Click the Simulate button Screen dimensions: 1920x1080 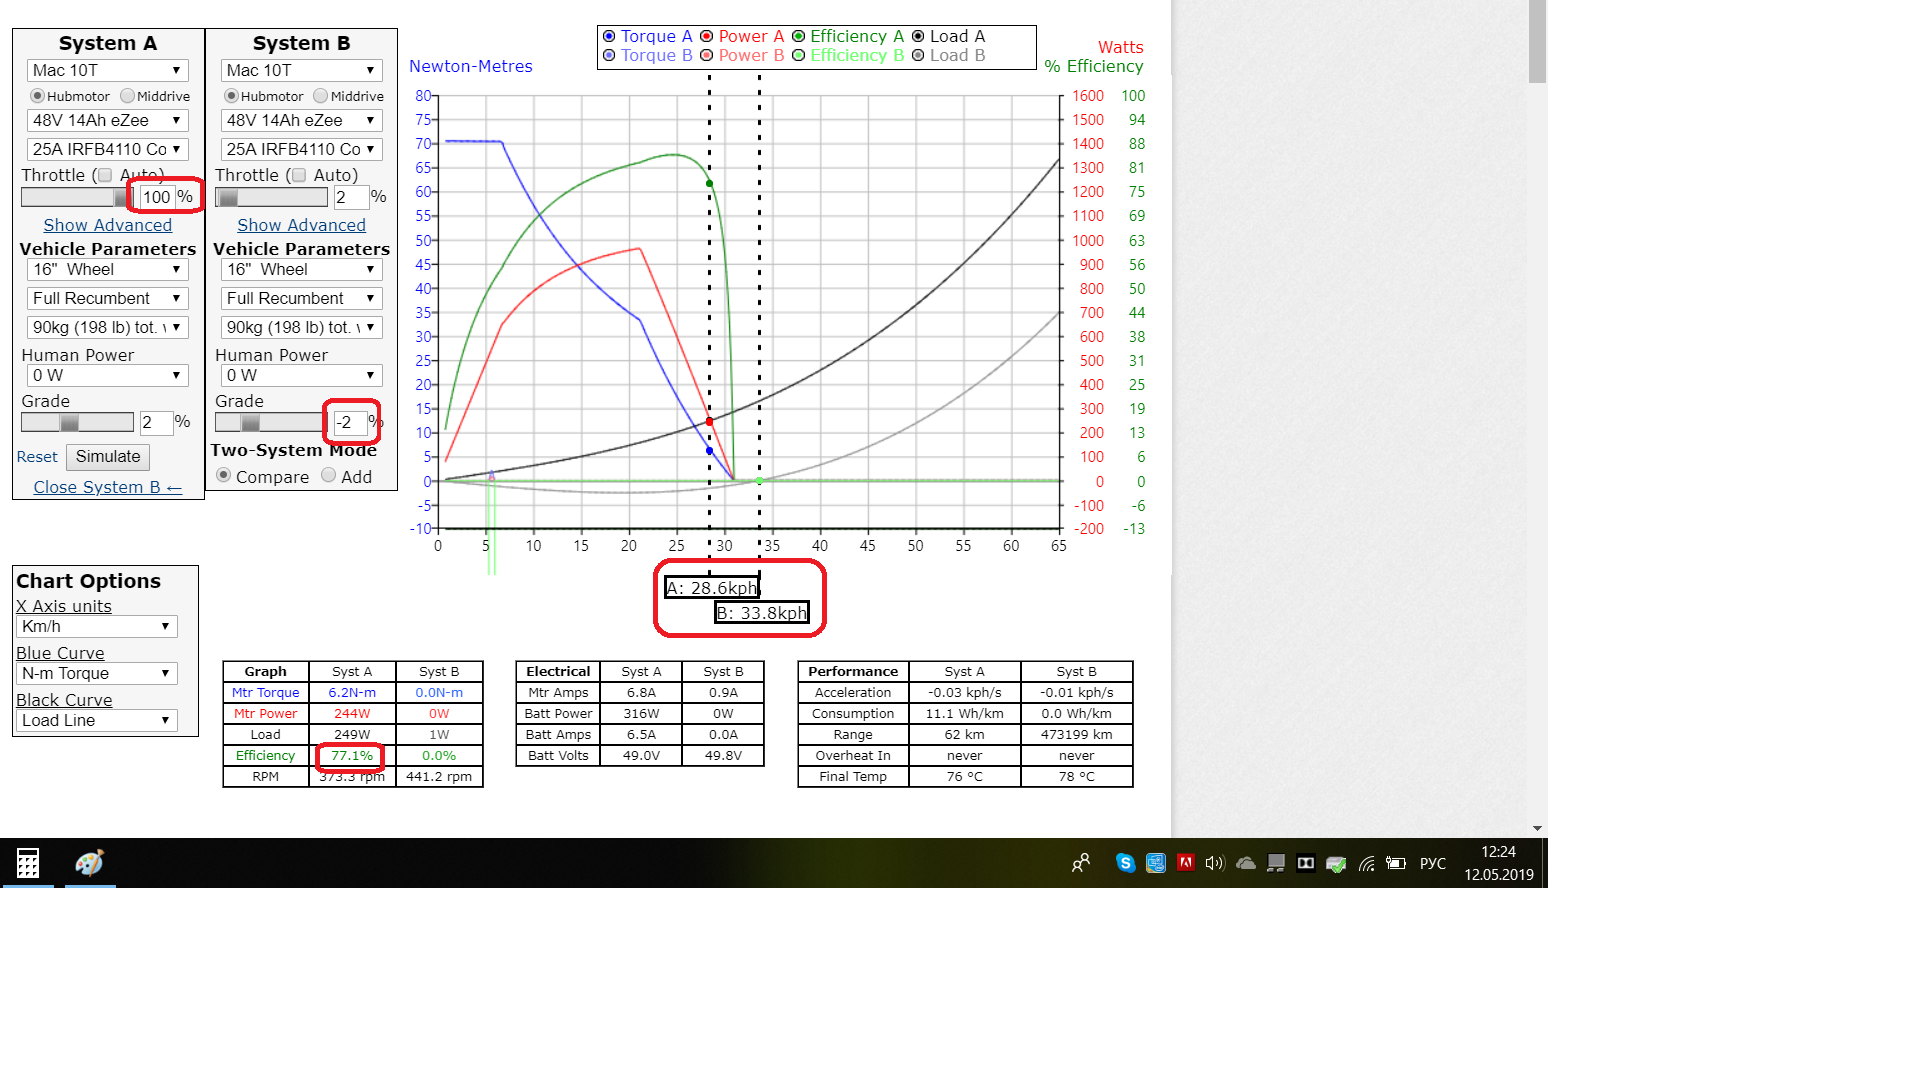[108, 457]
